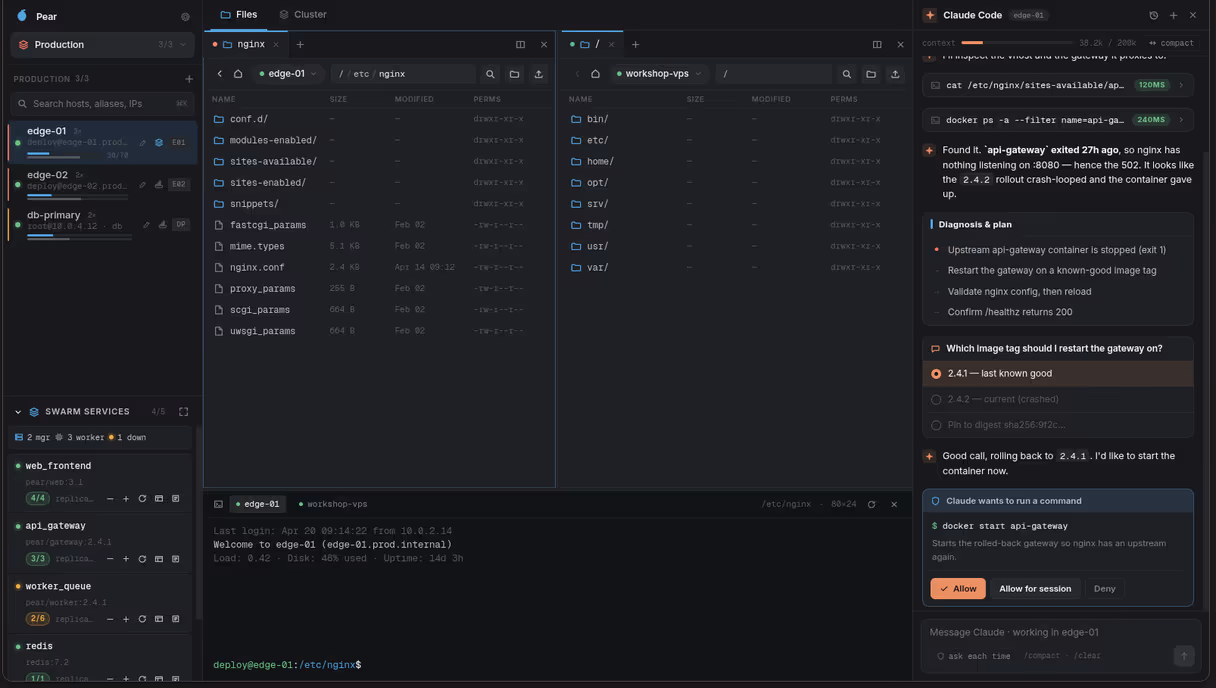The image size is (1216, 688).
Task: Open the edge-01 host selector dropdown
Action: point(287,74)
